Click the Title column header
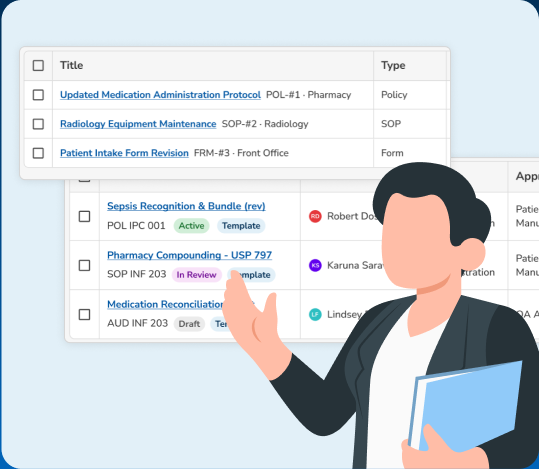 tap(72, 65)
